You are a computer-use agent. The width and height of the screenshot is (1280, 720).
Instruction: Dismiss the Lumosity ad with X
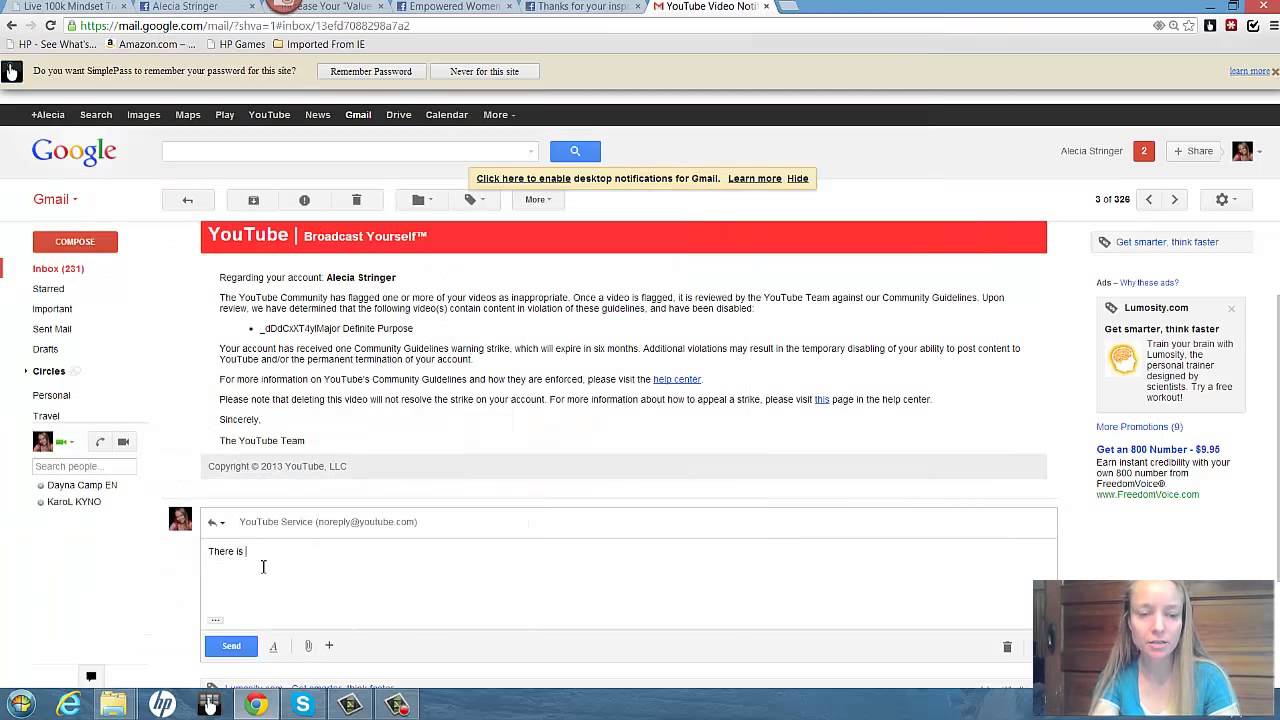point(1231,309)
